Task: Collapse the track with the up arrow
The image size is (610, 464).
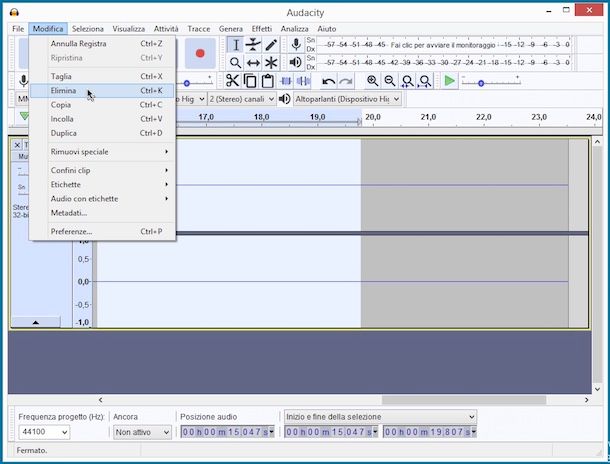Action: (x=36, y=322)
